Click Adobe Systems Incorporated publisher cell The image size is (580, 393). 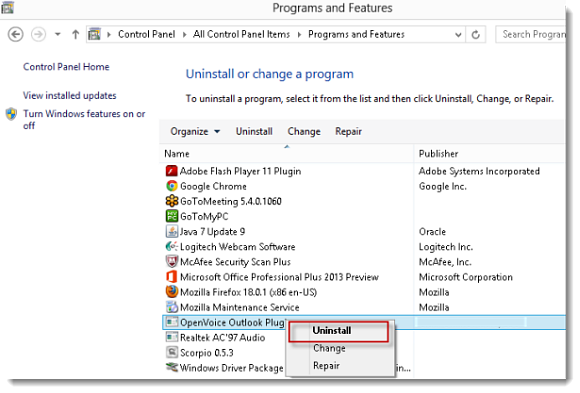[479, 171]
